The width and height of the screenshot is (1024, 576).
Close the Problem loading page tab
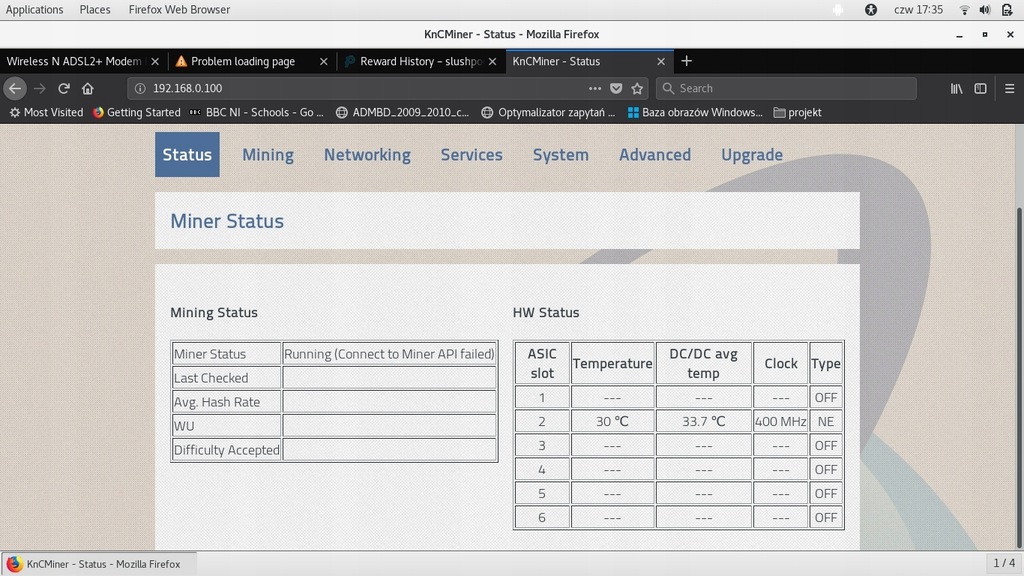tap(323, 61)
